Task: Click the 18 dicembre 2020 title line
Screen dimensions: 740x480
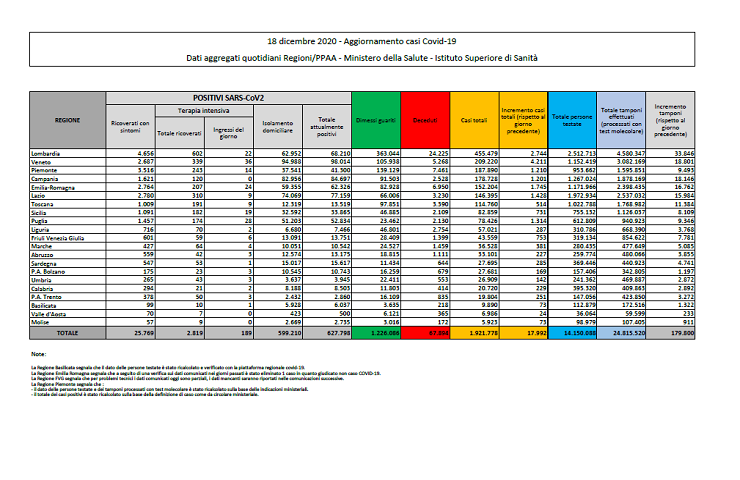Action: [x=369, y=40]
